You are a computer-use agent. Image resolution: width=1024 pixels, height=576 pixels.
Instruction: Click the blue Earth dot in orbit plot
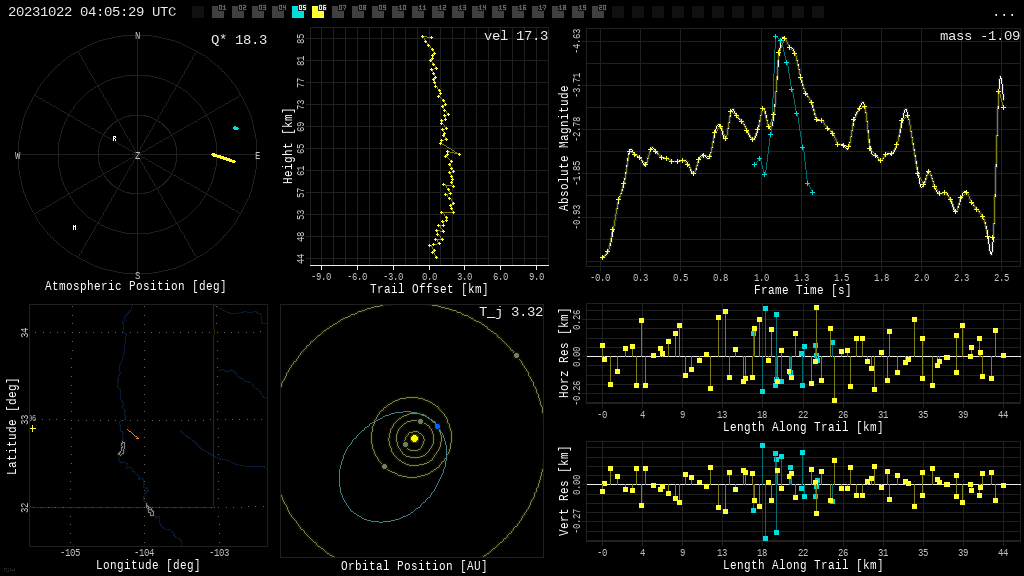[x=437, y=426]
